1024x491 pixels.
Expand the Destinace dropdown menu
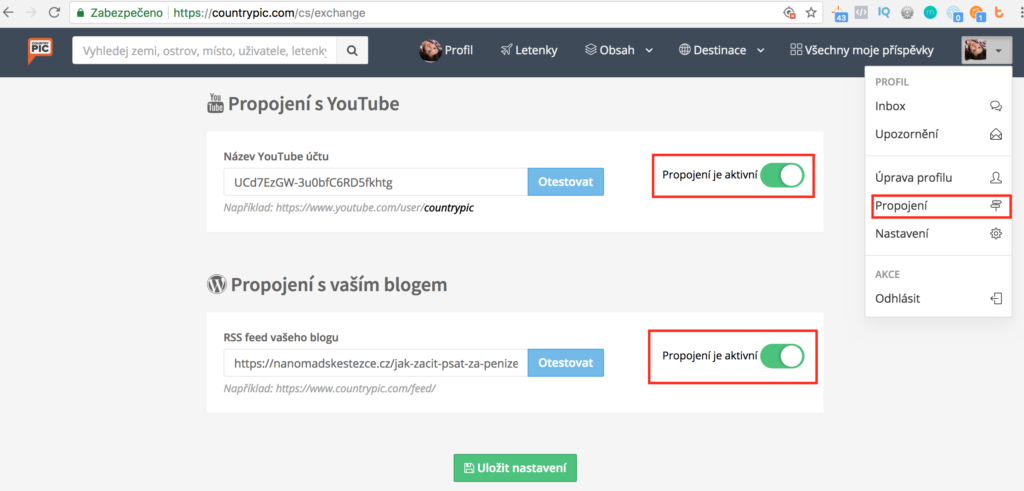721,50
